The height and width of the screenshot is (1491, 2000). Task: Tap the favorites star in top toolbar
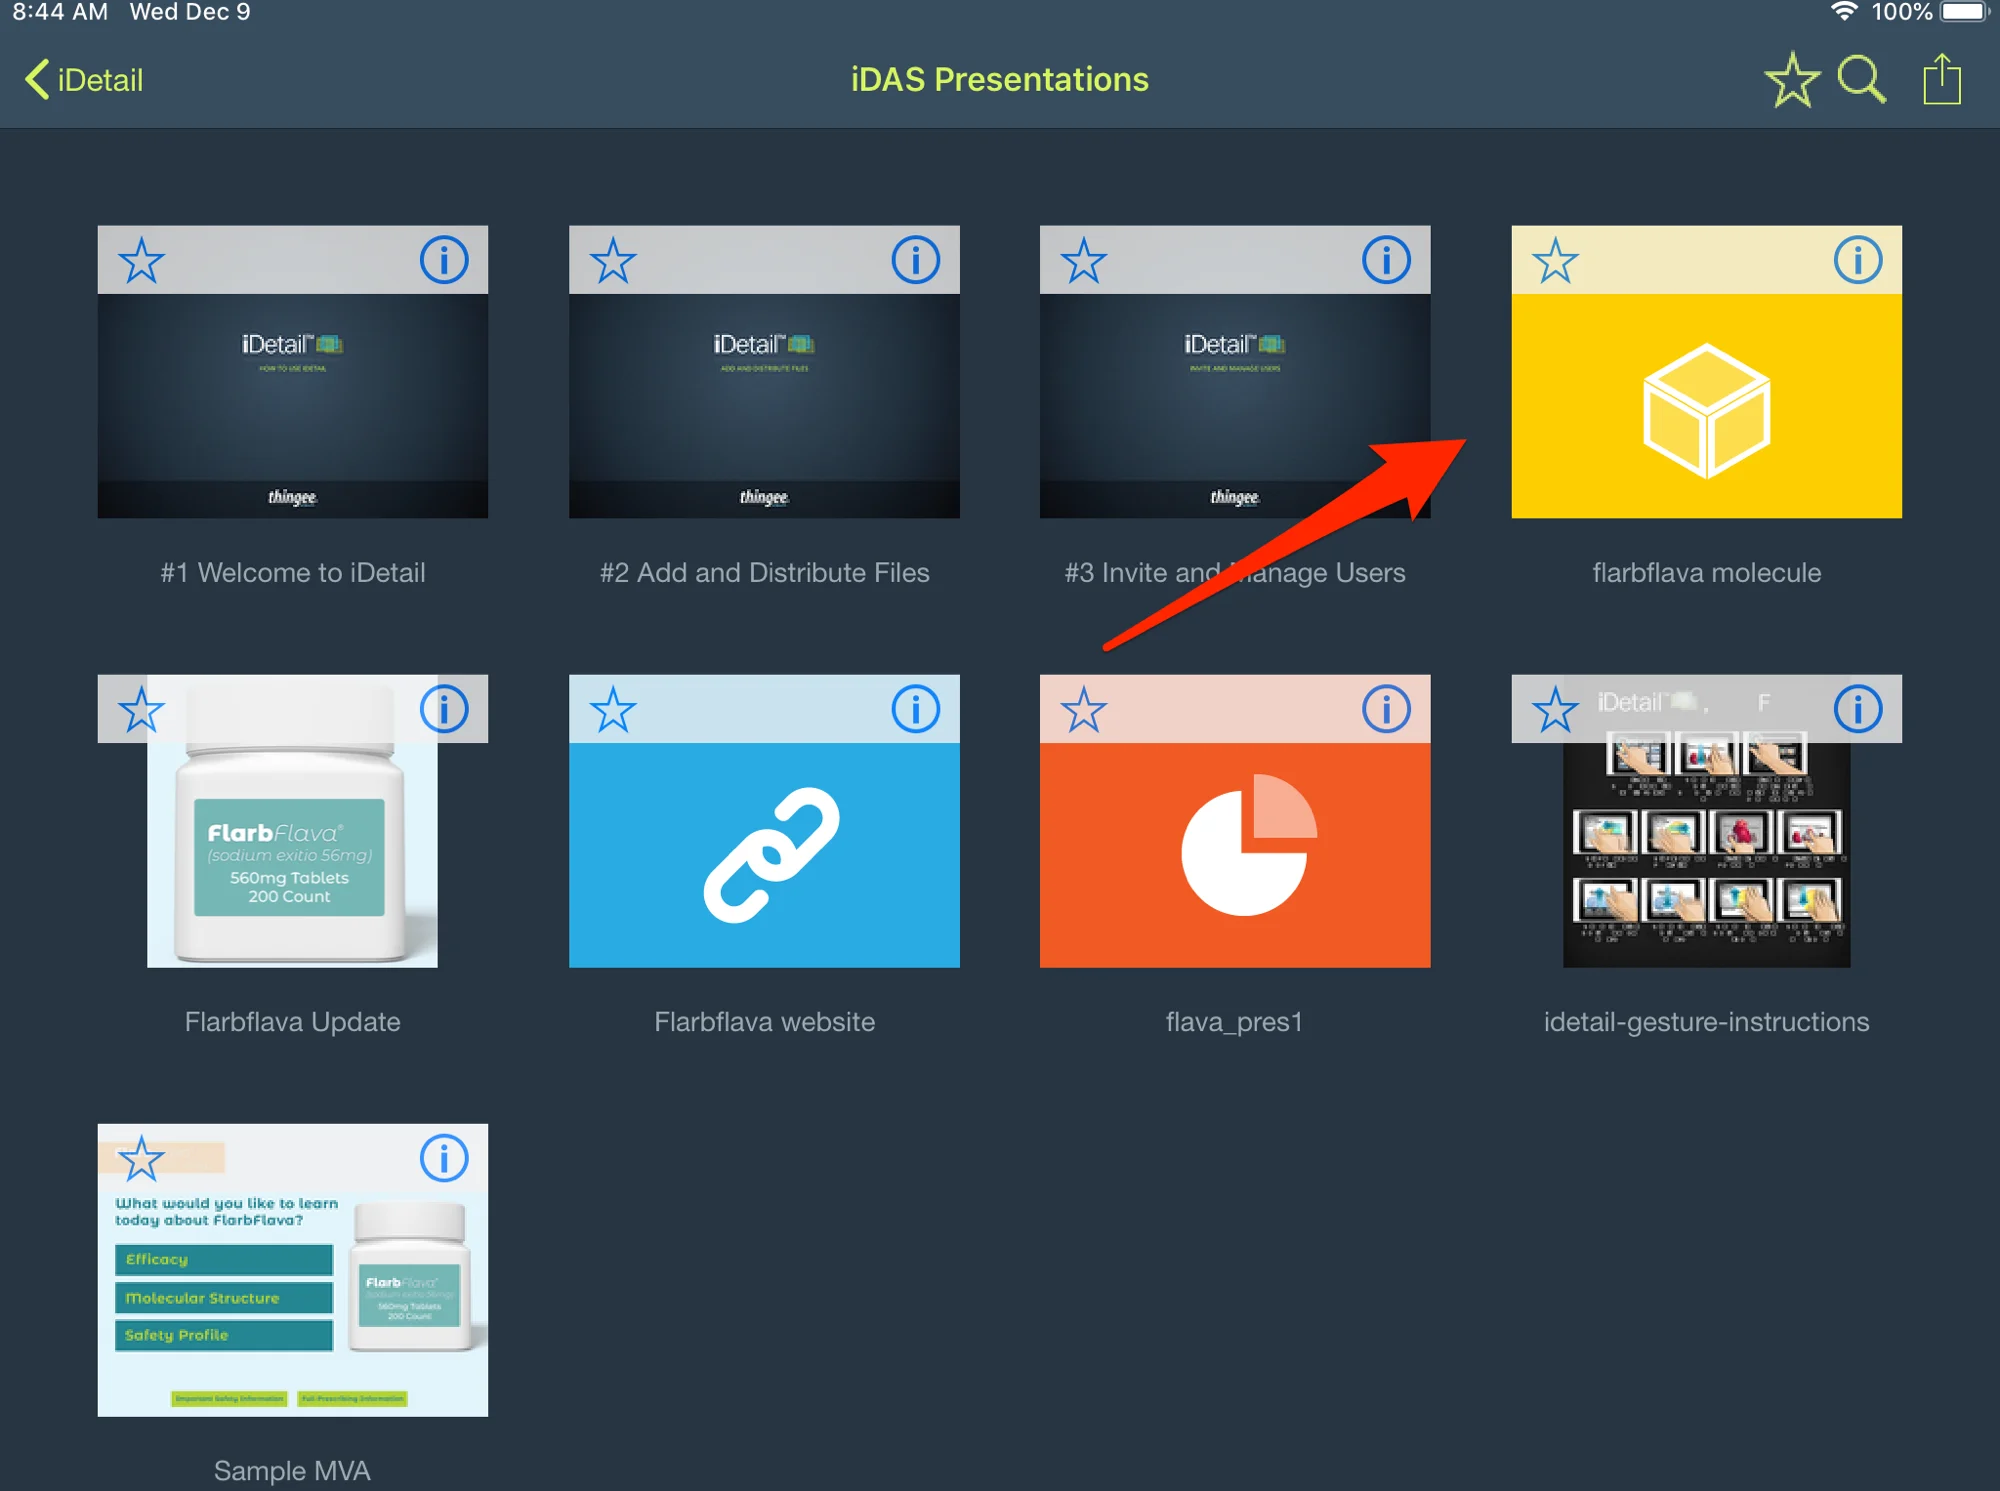coord(1791,80)
